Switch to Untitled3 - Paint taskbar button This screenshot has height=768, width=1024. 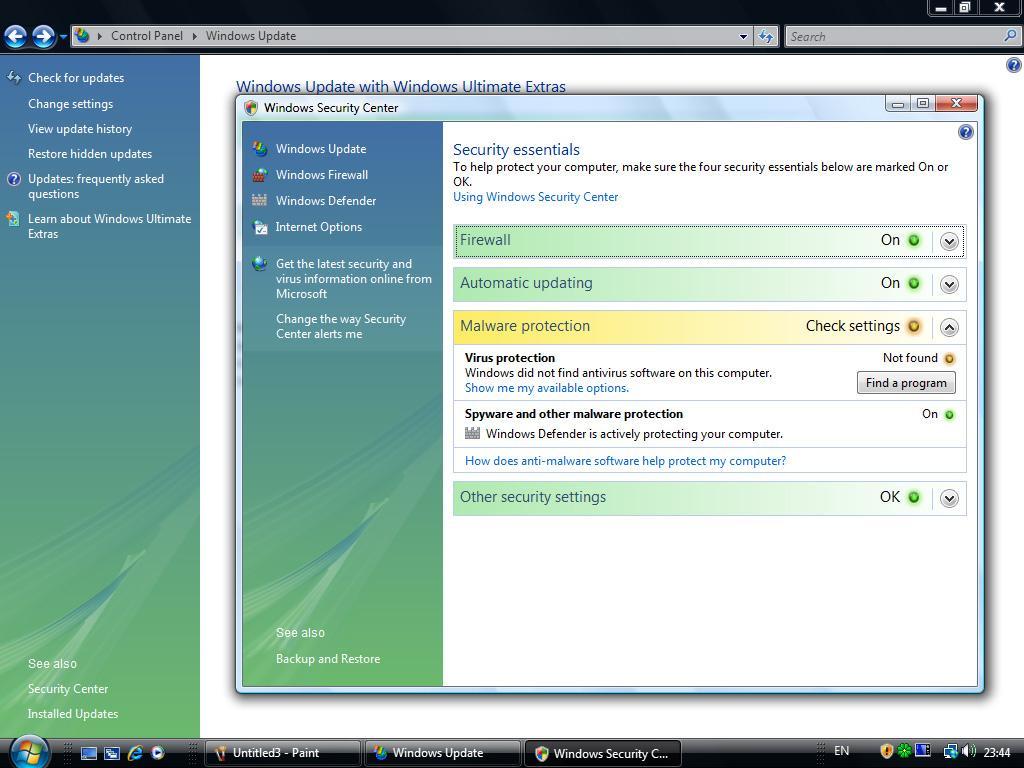[x=282, y=753]
